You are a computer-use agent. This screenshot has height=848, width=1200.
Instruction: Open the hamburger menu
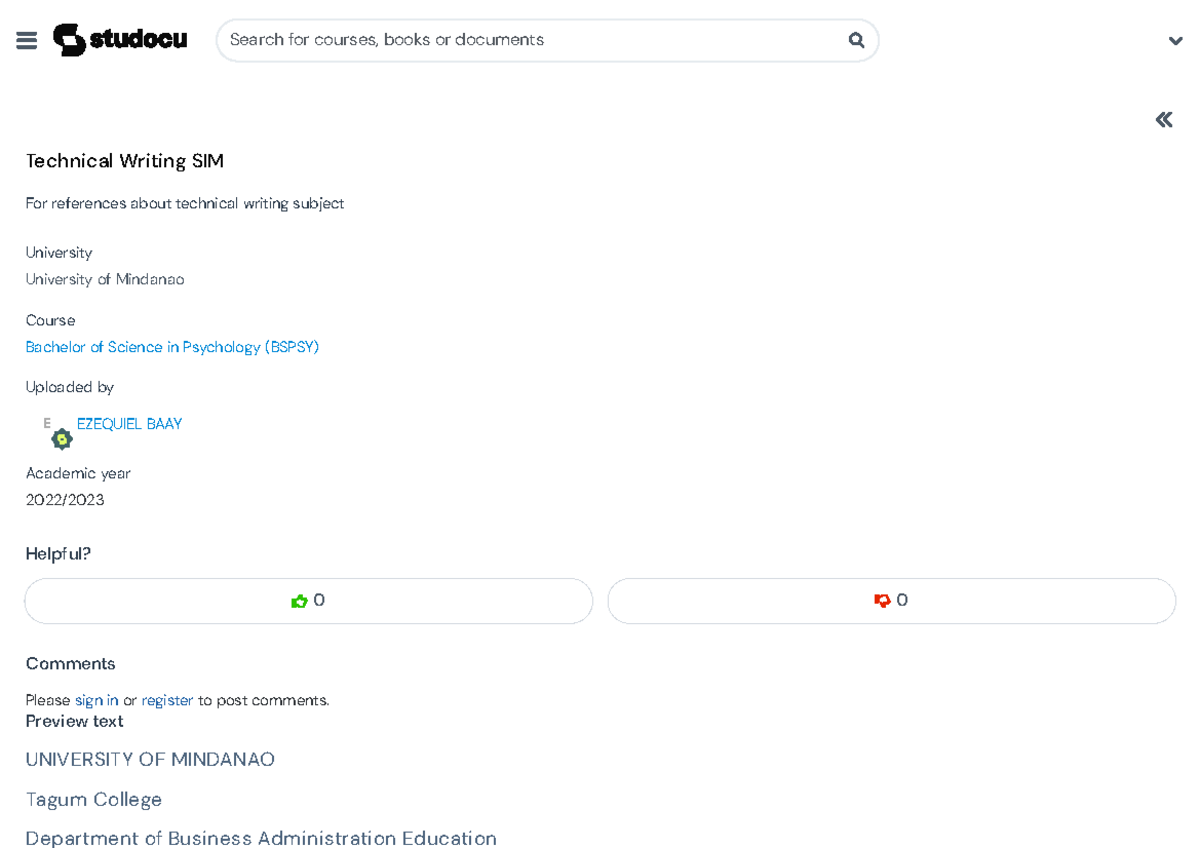(x=27, y=40)
